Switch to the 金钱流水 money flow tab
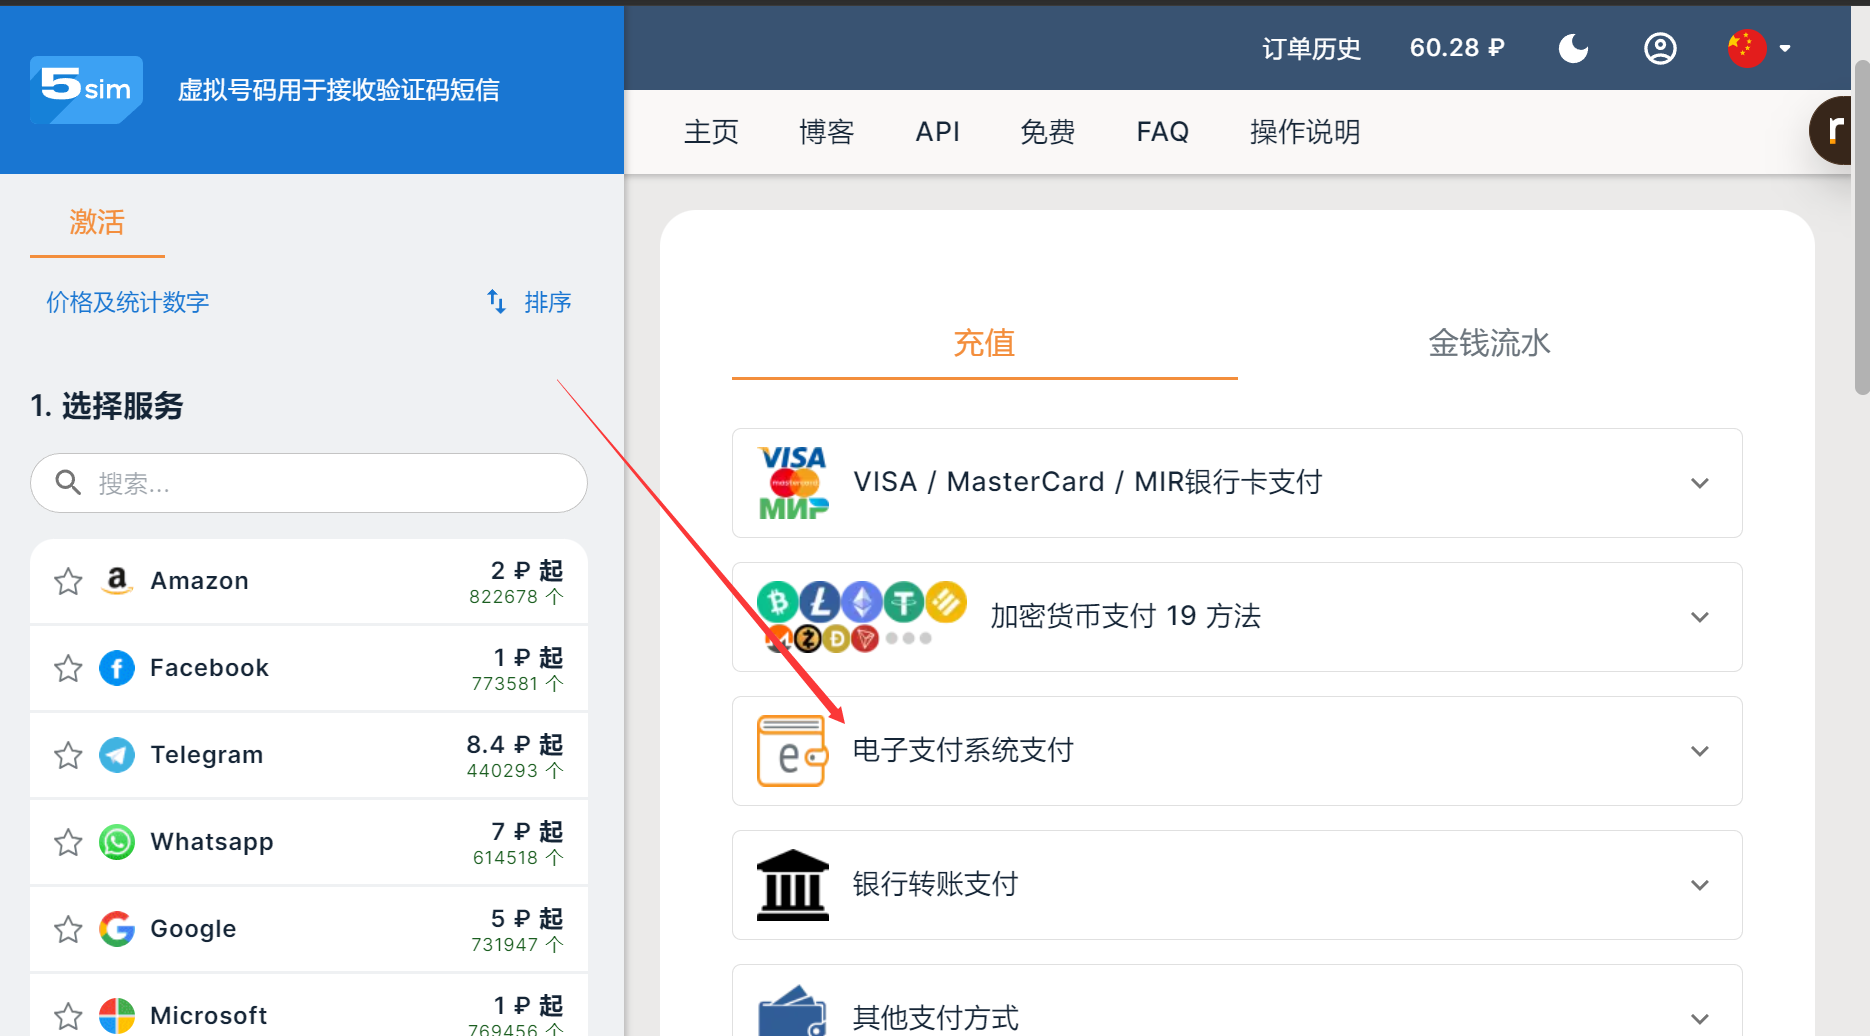The width and height of the screenshot is (1870, 1036). tap(1489, 343)
